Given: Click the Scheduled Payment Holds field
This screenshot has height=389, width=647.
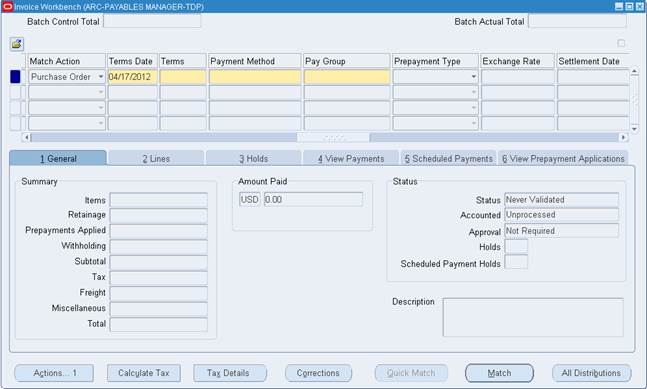Looking at the screenshot, I should [x=516, y=262].
